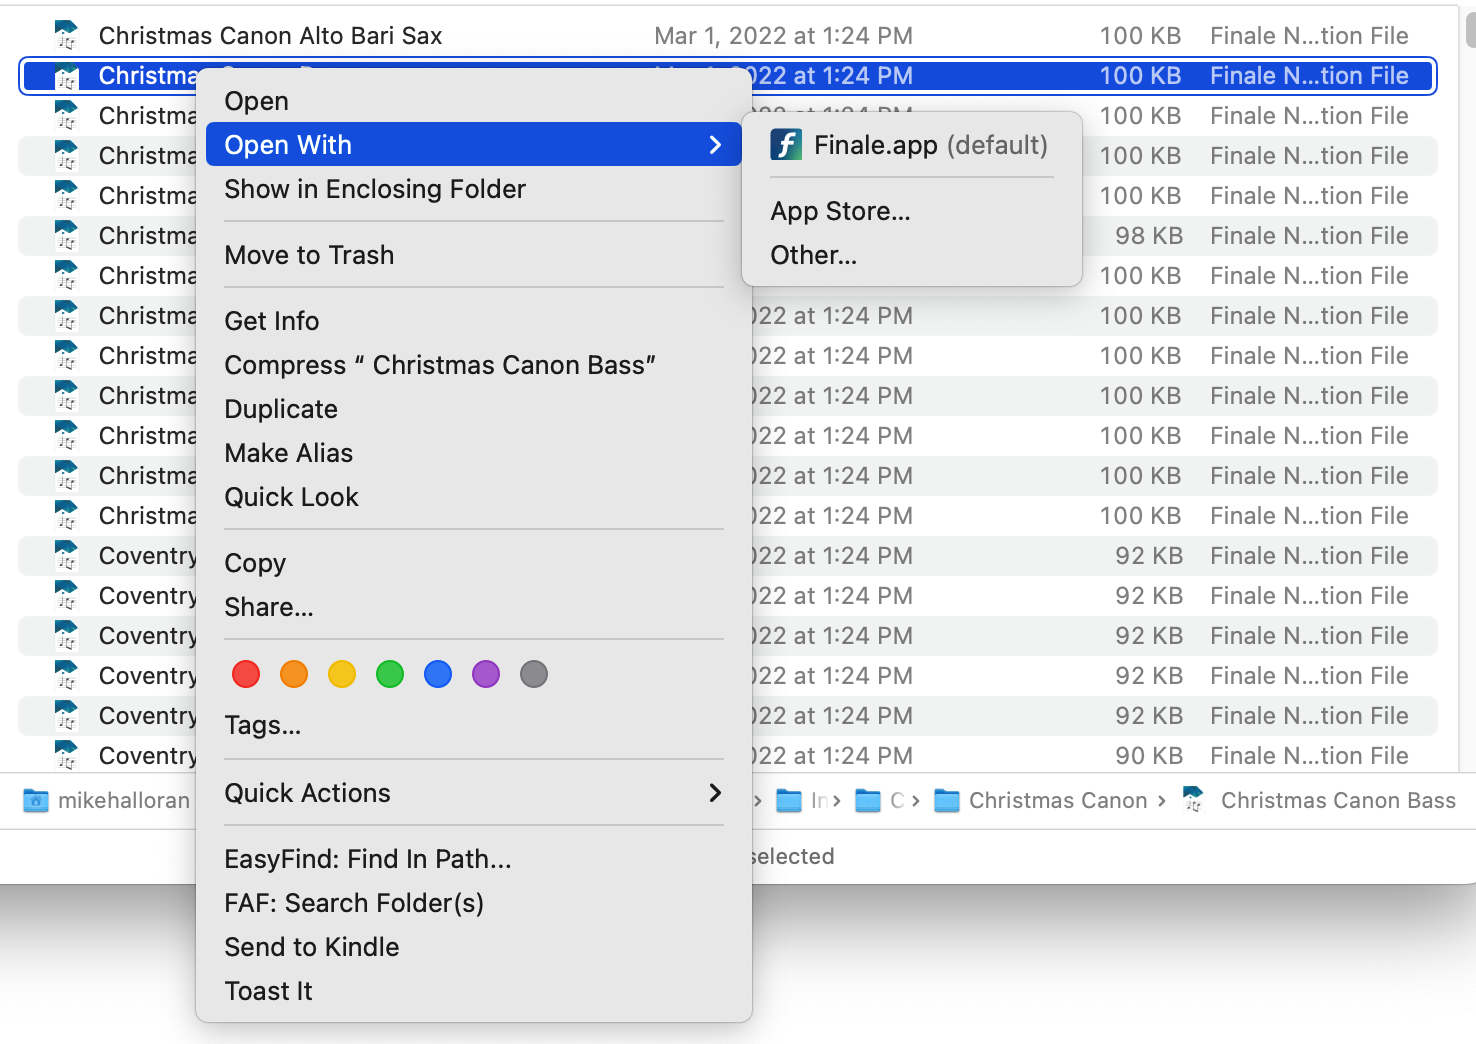Choose Other… in the Open With submenu
Image resolution: width=1476 pixels, height=1044 pixels.
click(813, 256)
